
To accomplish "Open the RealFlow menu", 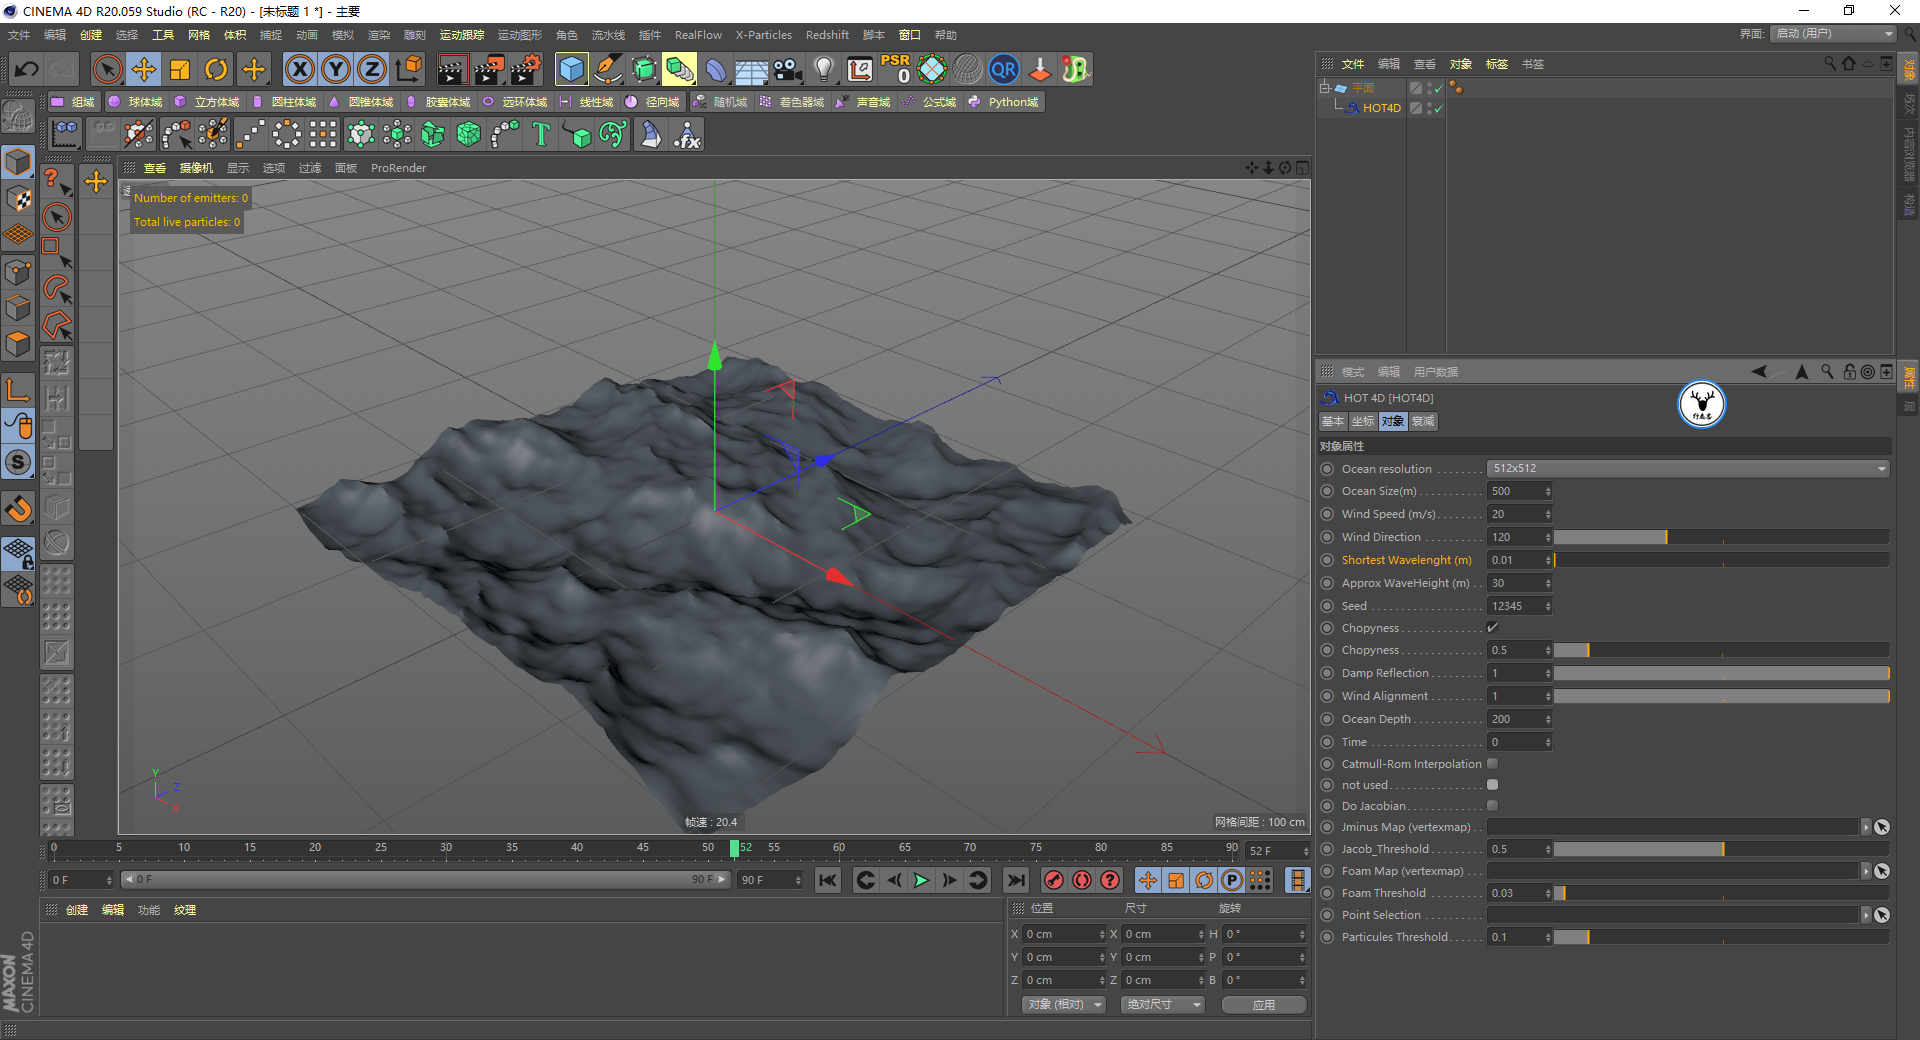I will 697,35.
